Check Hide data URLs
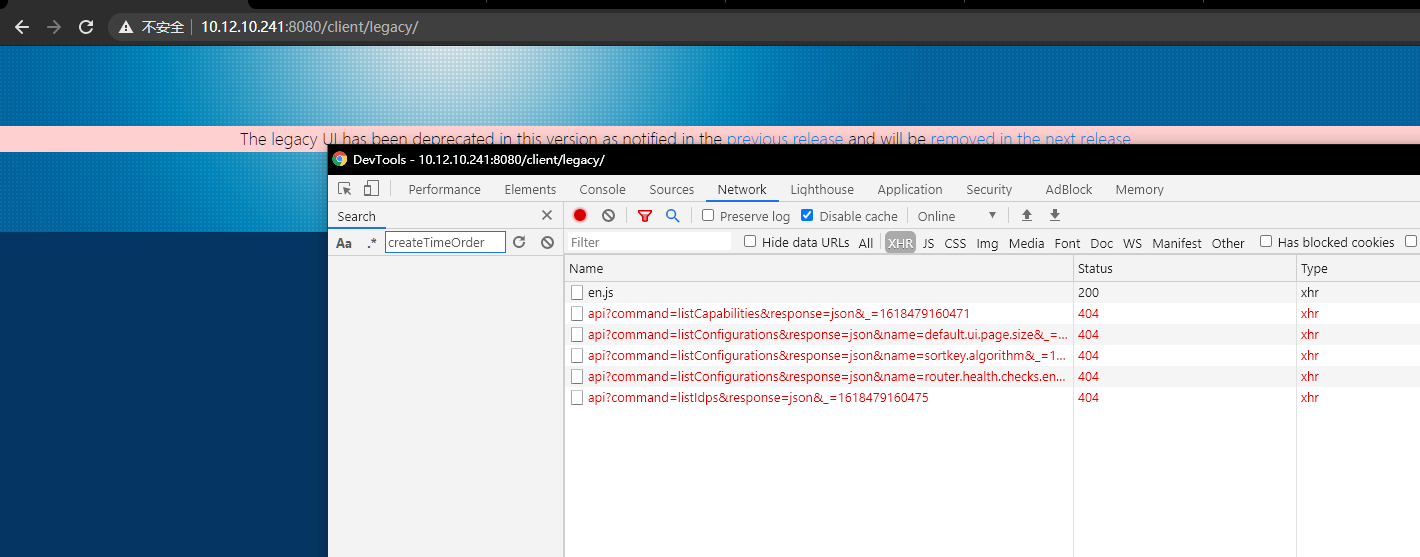 tap(751, 242)
